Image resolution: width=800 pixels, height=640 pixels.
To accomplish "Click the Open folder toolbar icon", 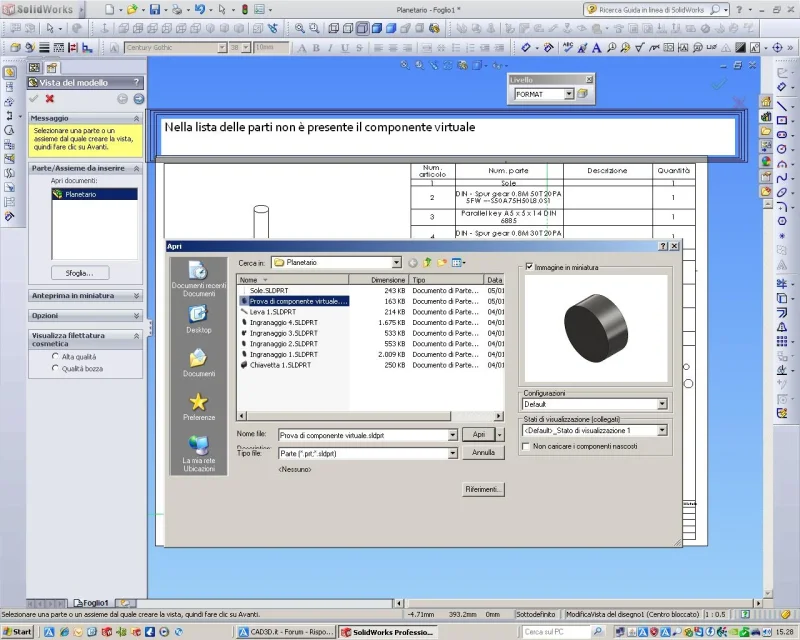I will pos(132,9).
